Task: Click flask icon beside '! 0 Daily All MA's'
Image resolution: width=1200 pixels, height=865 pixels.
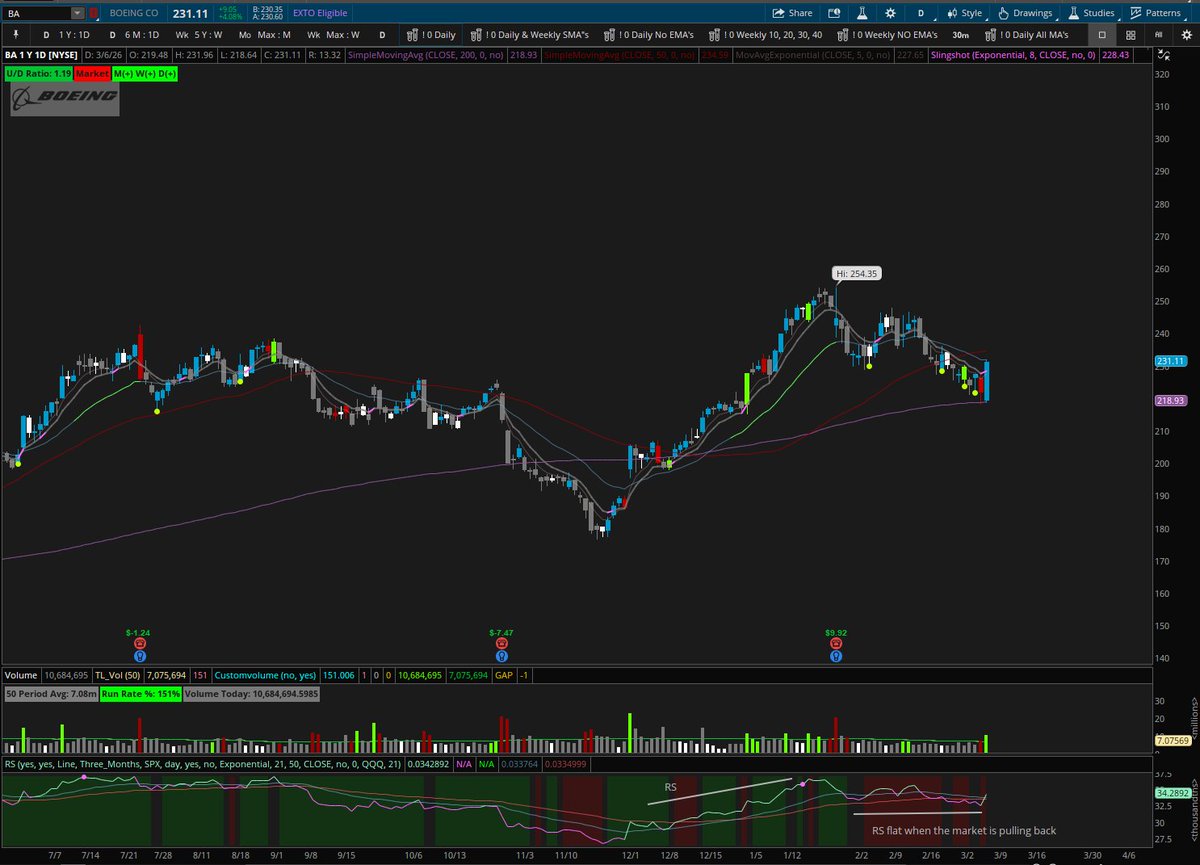Action: tap(989, 34)
